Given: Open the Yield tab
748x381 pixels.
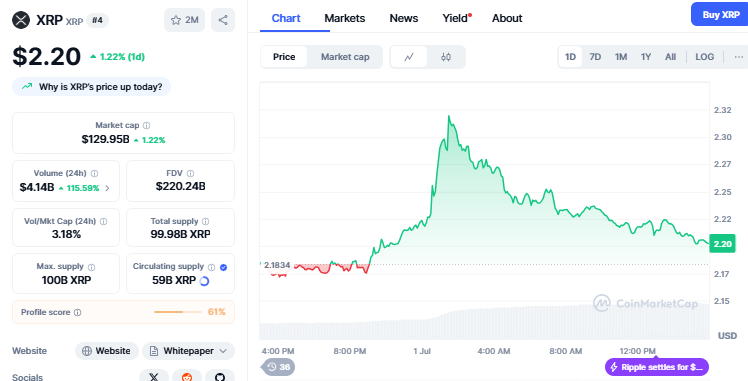Looking at the screenshot, I should pos(456,19).
